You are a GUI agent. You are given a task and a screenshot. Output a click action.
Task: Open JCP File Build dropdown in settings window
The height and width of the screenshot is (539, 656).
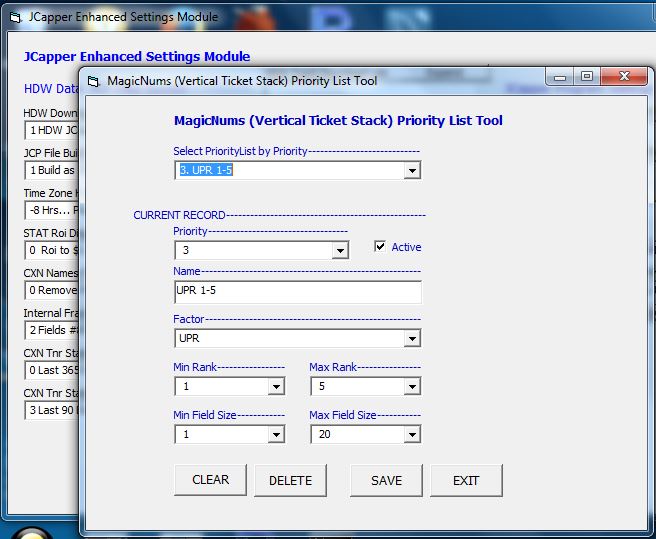click(x=51, y=170)
